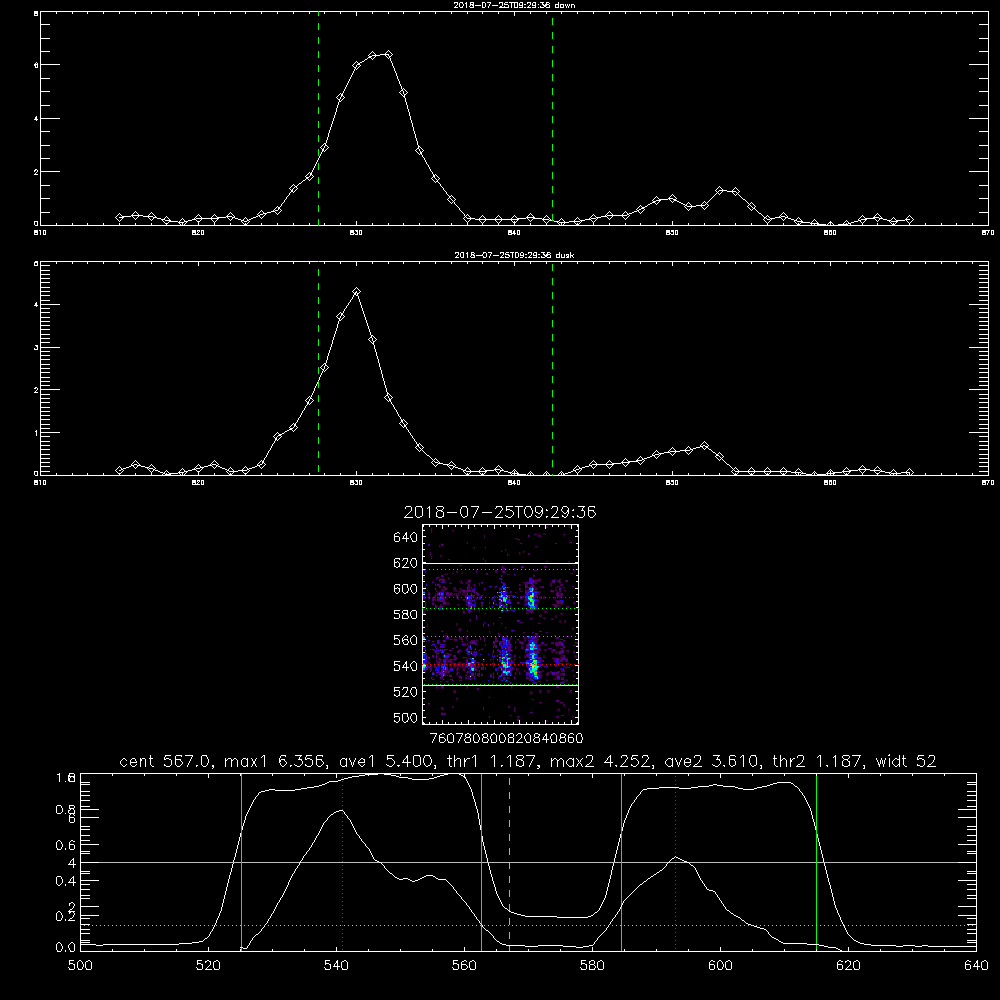Image resolution: width=1000 pixels, height=1000 pixels.
Task: Click spectral image y-axis label '500'
Action: click(x=405, y=717)
